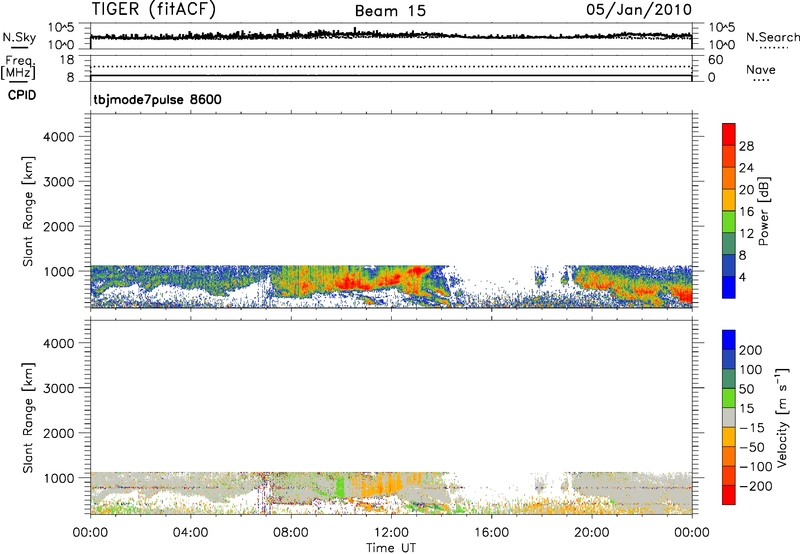
Task: Click the red segment of the power colorbar
Action: tap(729, 134)
